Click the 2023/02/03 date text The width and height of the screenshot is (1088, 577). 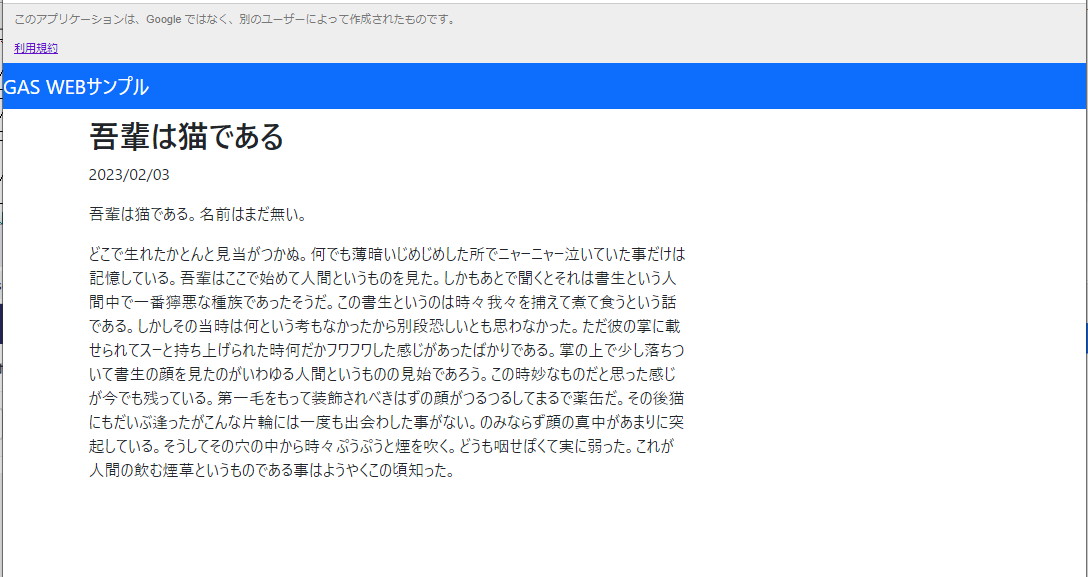(x=129, y=175)
